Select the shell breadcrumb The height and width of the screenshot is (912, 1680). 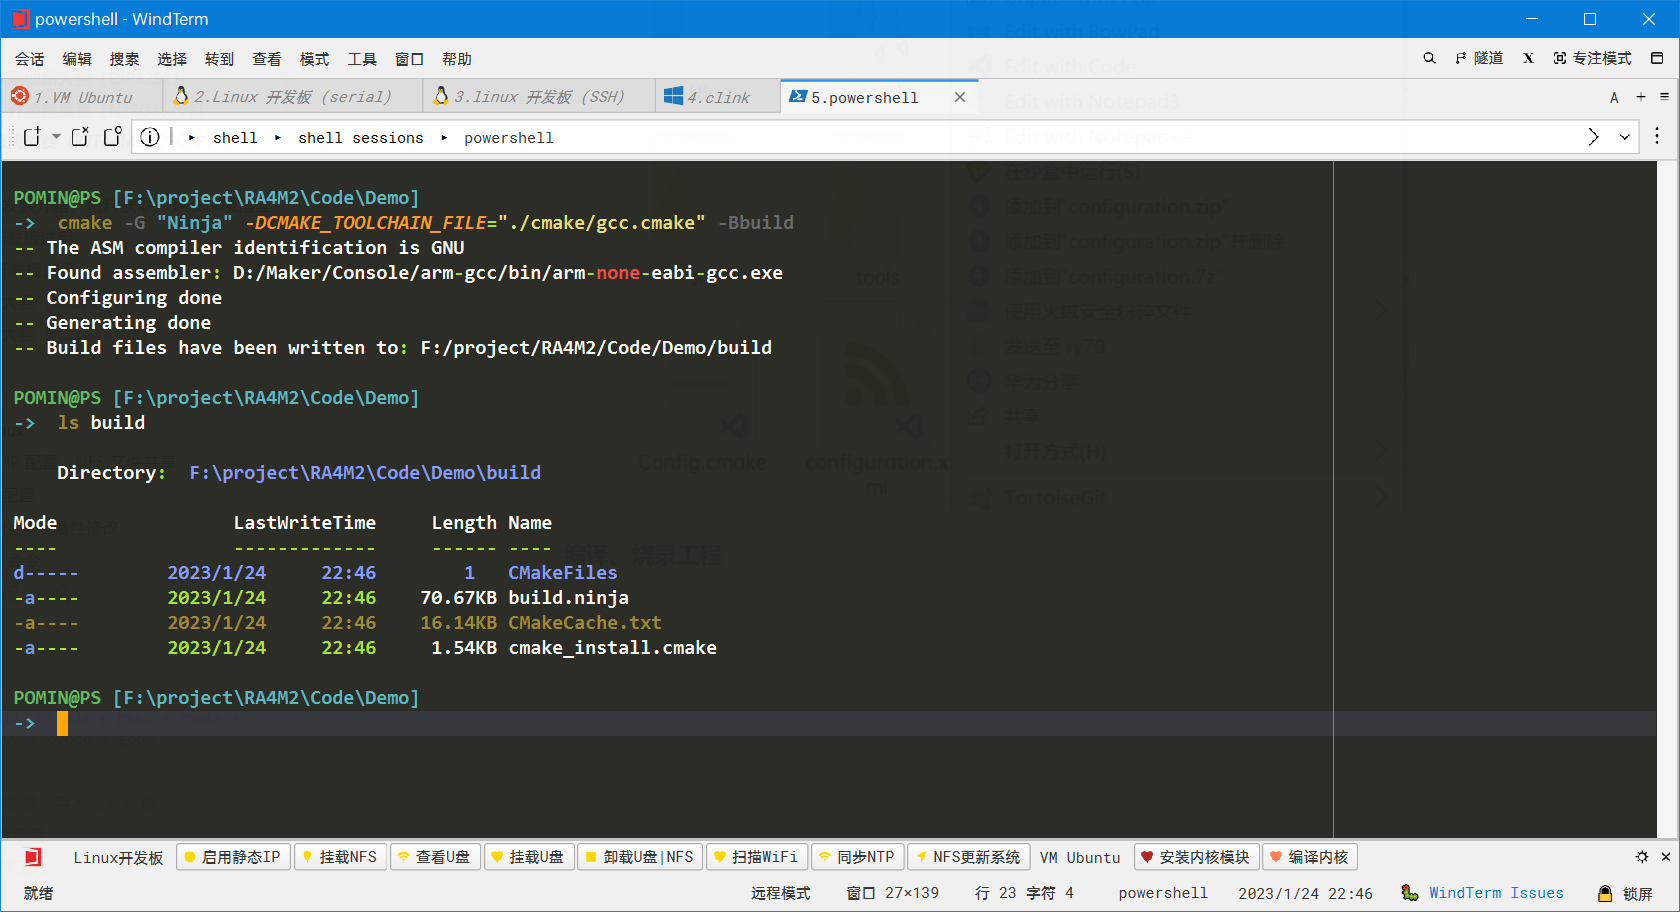[235, 137]
